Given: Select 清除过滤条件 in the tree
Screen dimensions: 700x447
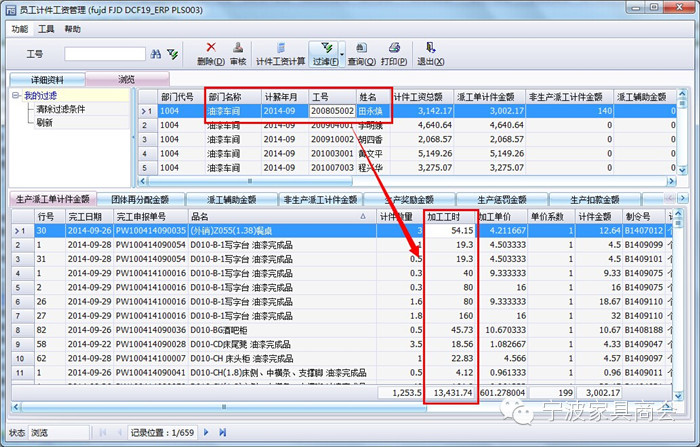Looking at the screenshot, I should (61, 109).
